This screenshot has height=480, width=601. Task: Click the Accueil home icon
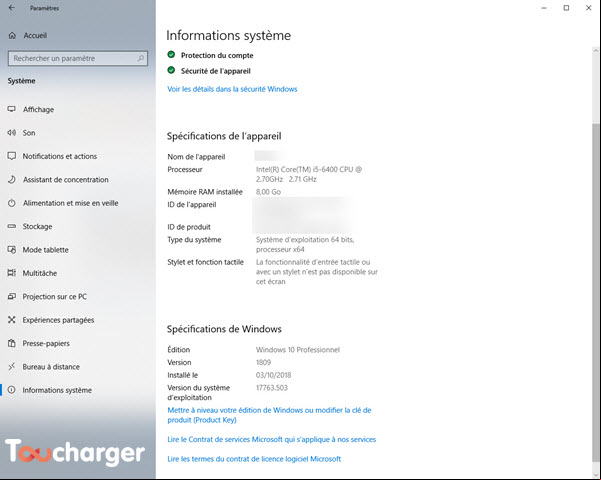coord(12,36)
